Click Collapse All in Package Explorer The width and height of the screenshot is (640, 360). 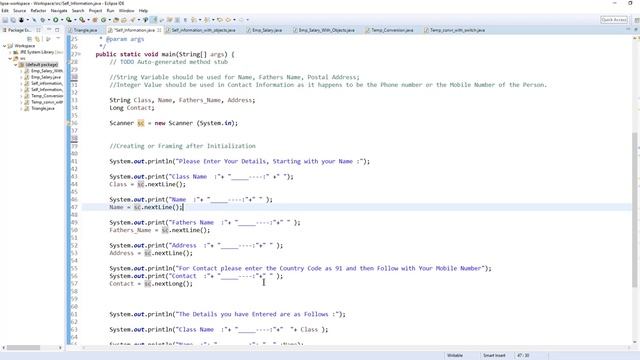coord(29,39)
